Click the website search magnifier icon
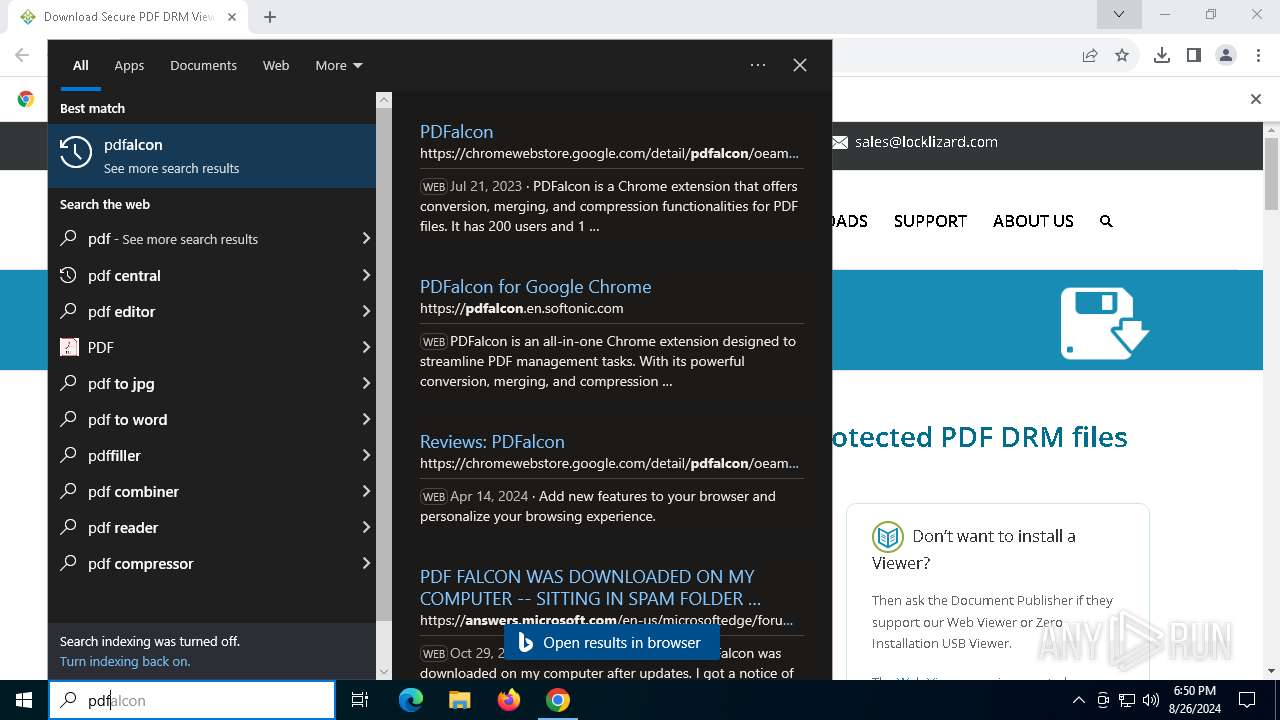The width and height of the screenshot is (1280, 720). point(1106,221)
